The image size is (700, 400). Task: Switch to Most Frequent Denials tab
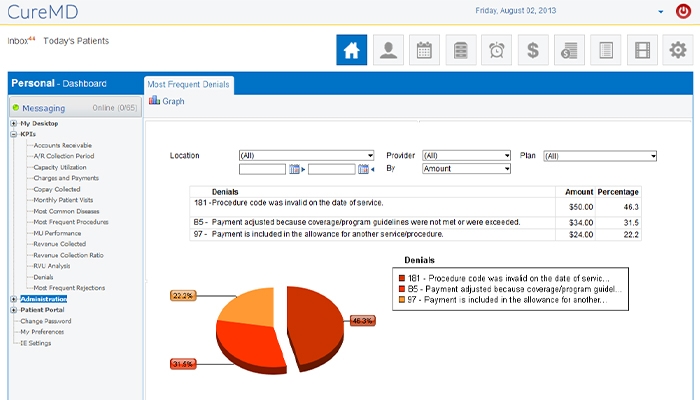click(189, 84)
